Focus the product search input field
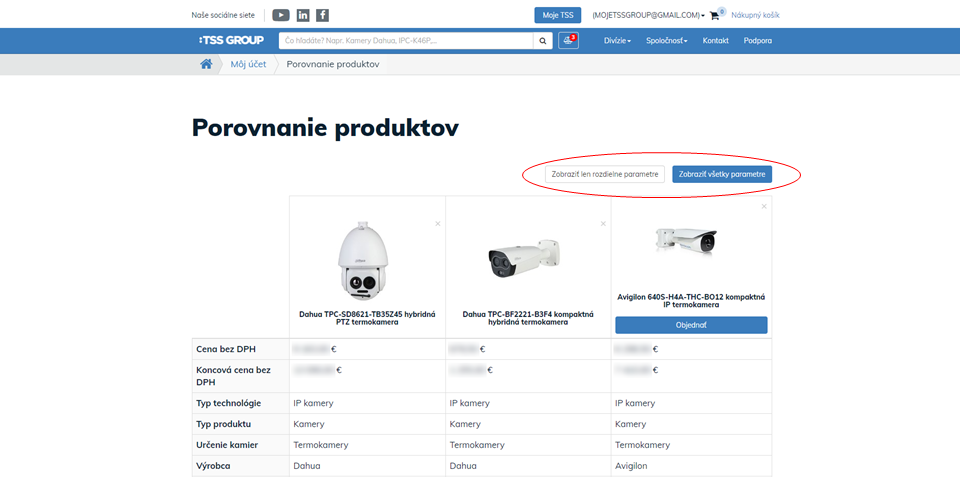 (406, 41)
